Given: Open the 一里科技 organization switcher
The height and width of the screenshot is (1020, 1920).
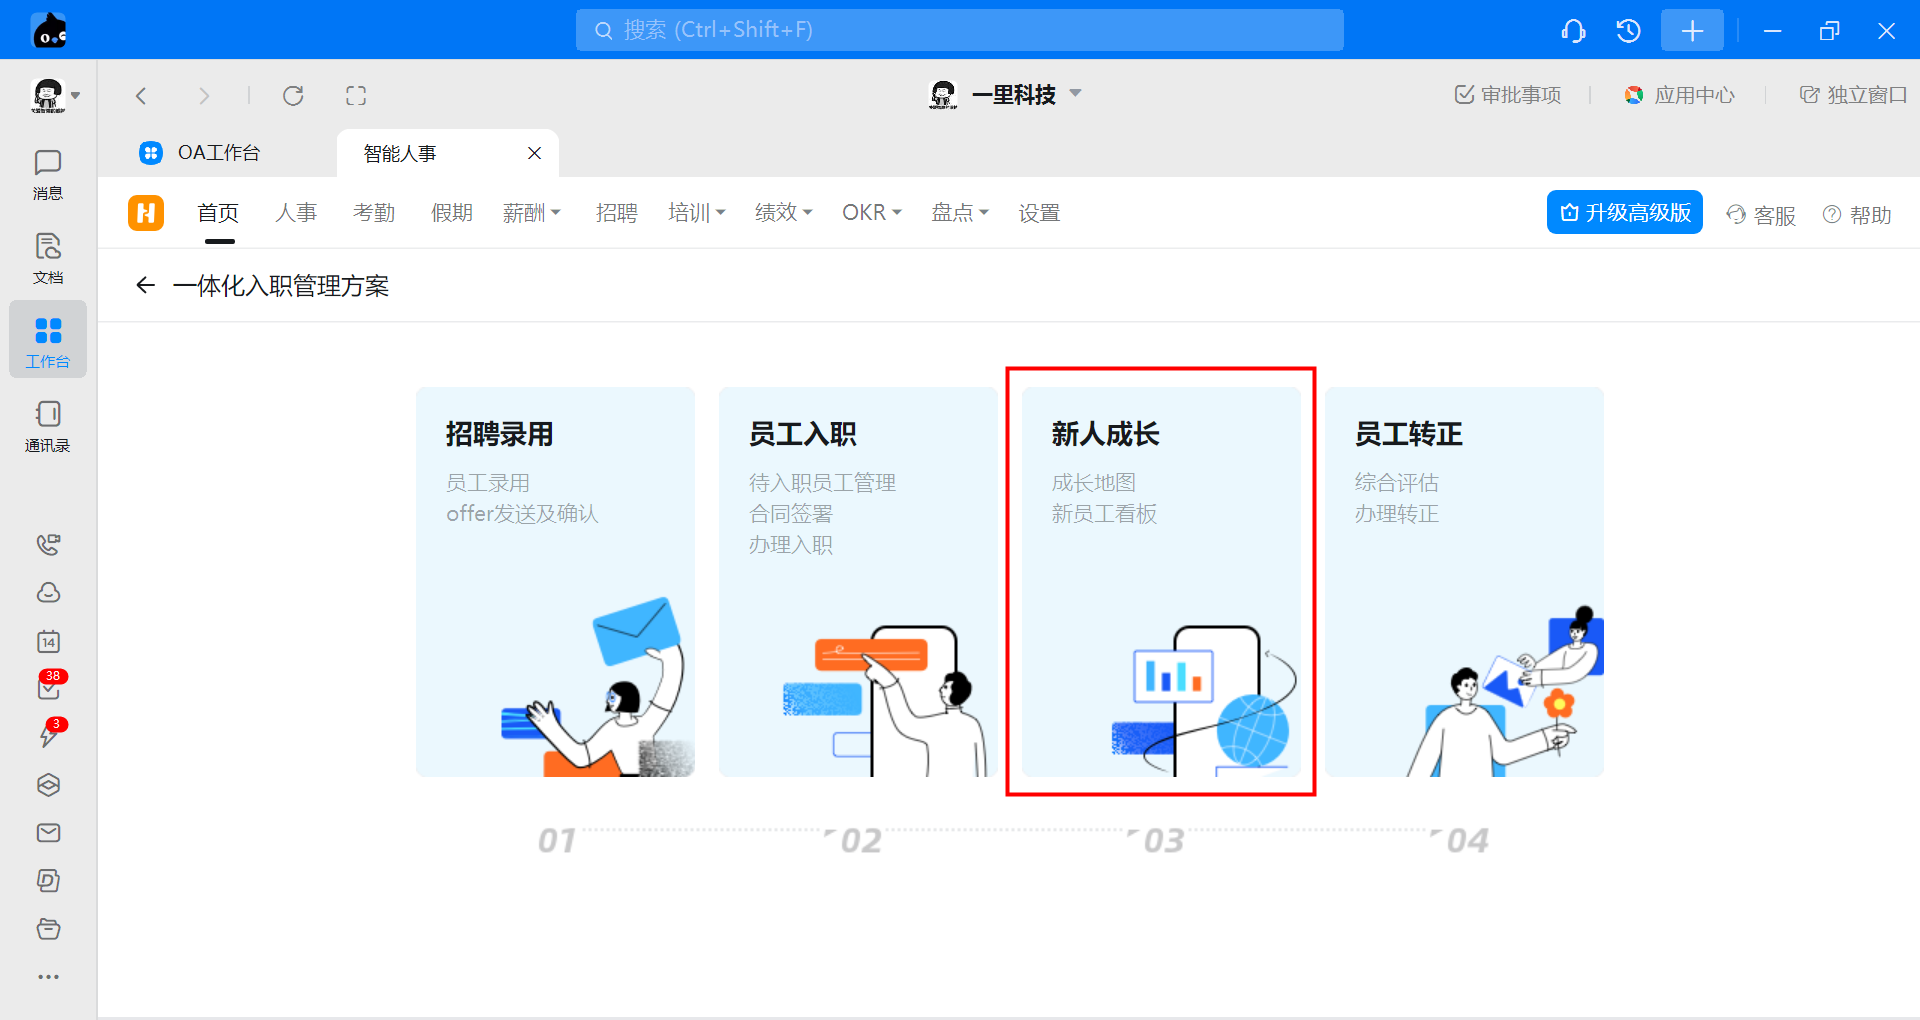Looking at the screenshot, I should click(x=1006, y=95).
